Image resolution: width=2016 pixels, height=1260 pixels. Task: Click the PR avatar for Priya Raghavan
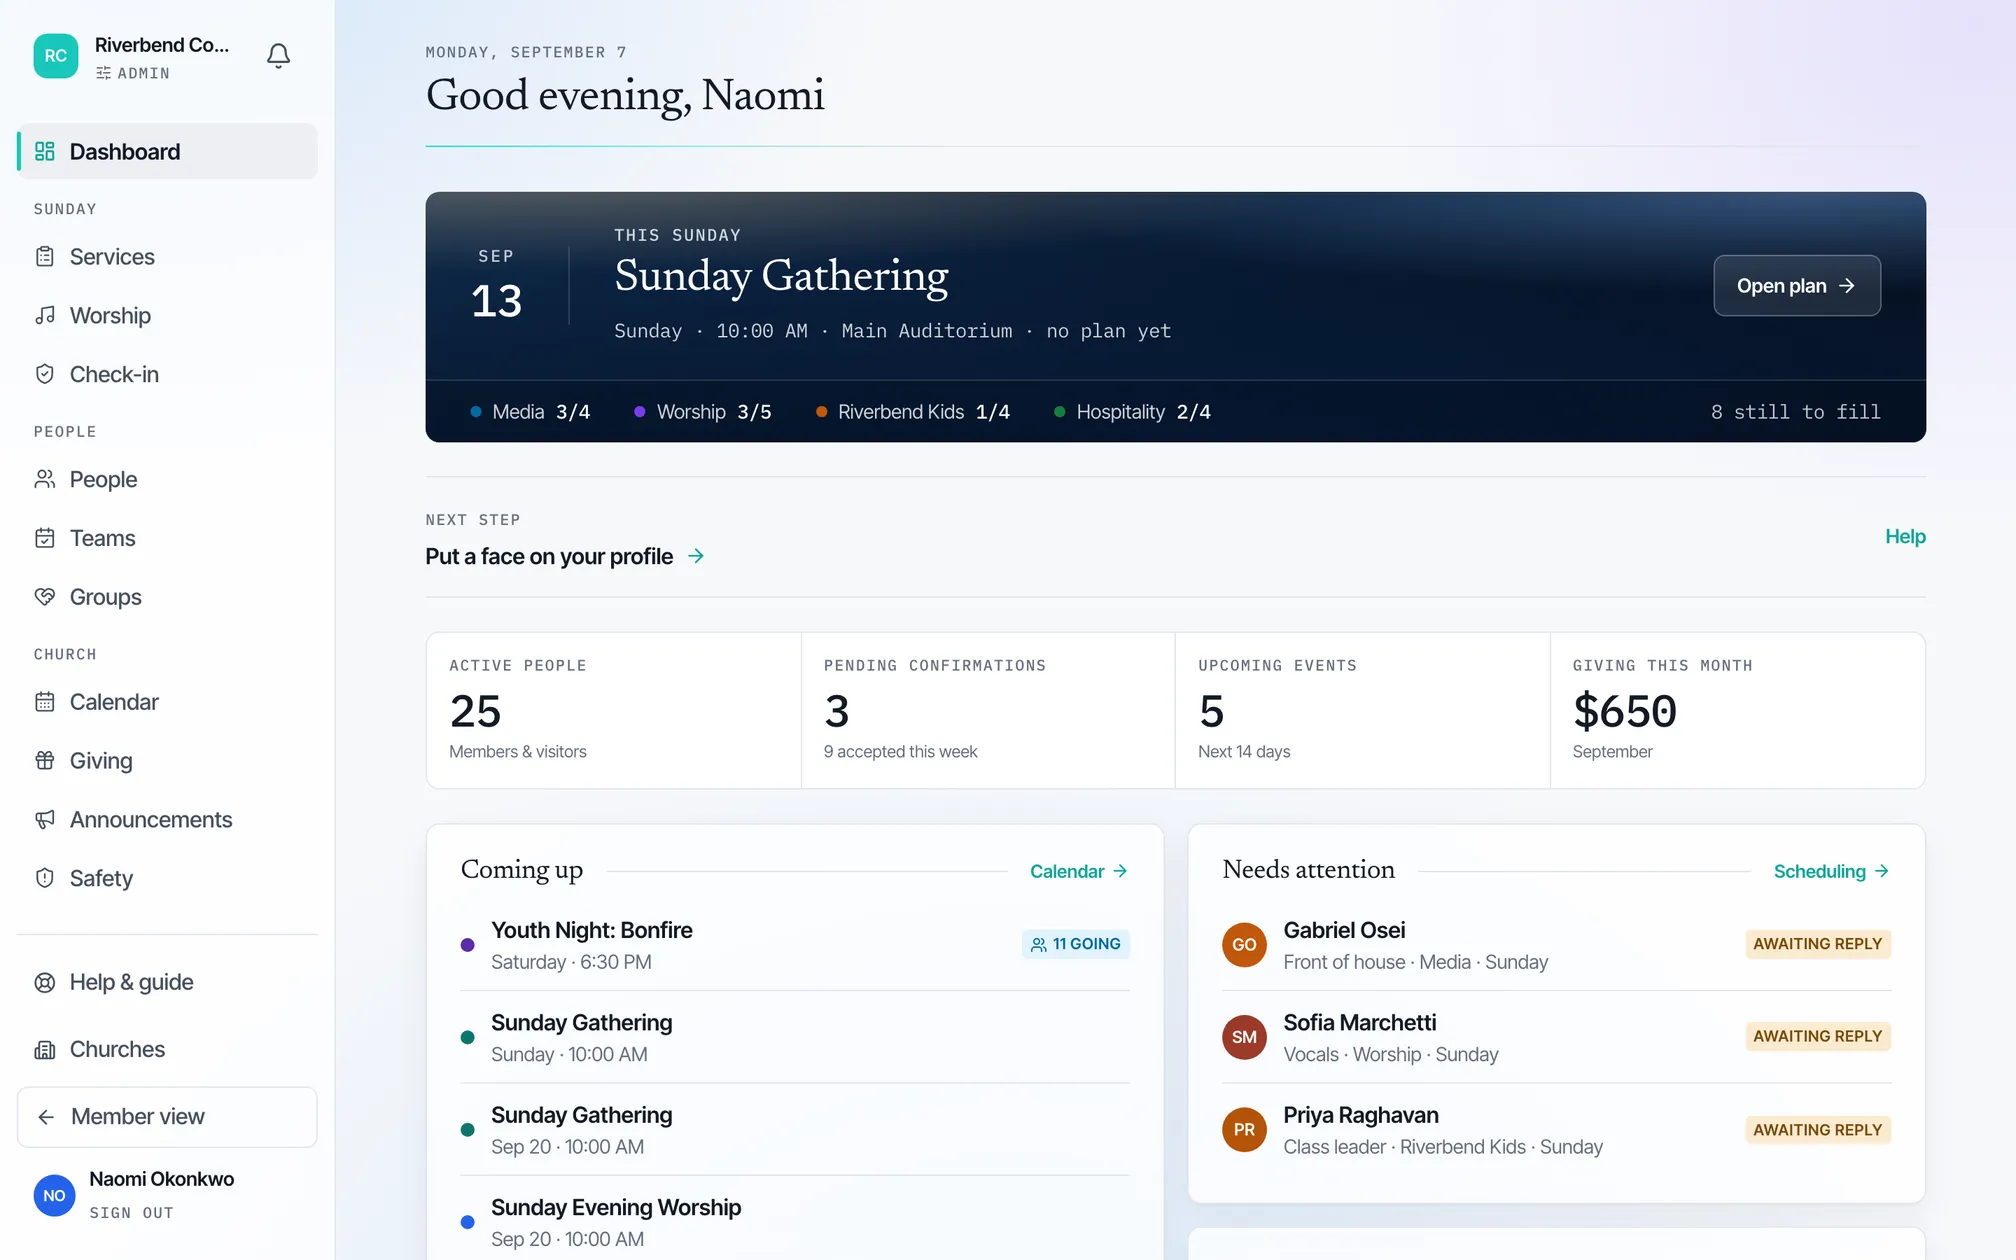click(1244, 1129)
